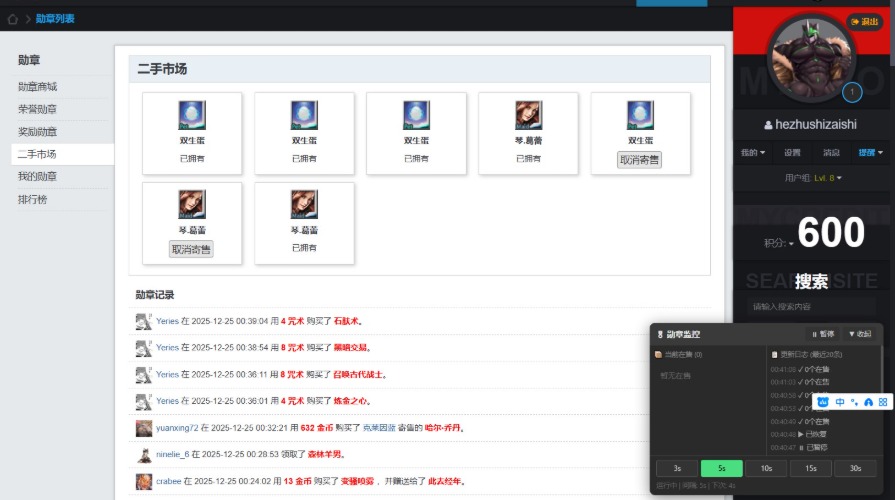Image resolution: width=895 pixels, height=500 pixels.
Task: Open 勋章商城 in the left sidebar
Action: pos(38,87)
